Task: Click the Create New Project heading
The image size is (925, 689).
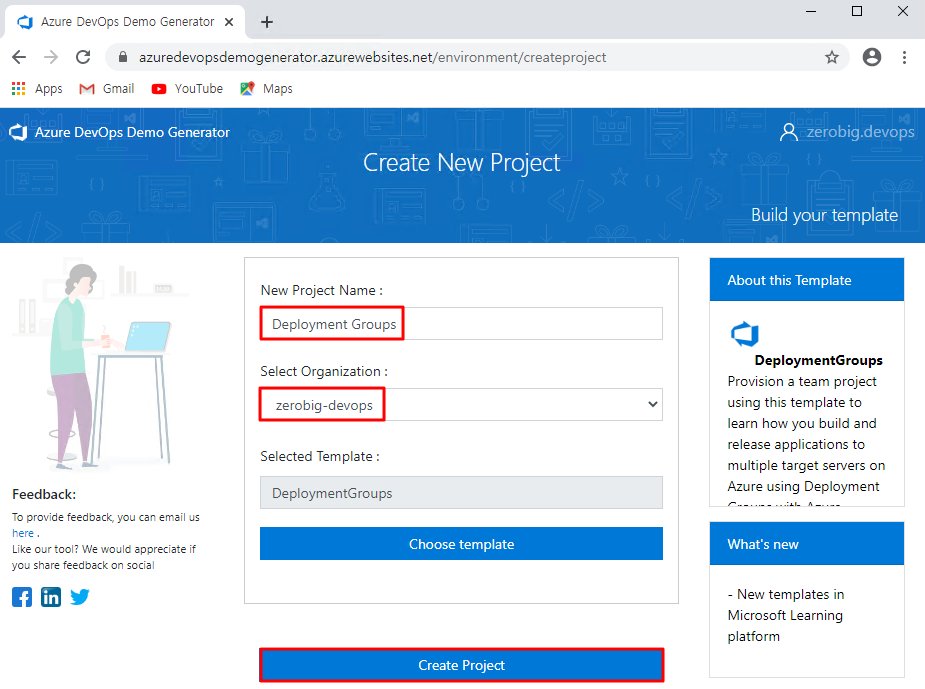Action: click(x=461, y=162)
